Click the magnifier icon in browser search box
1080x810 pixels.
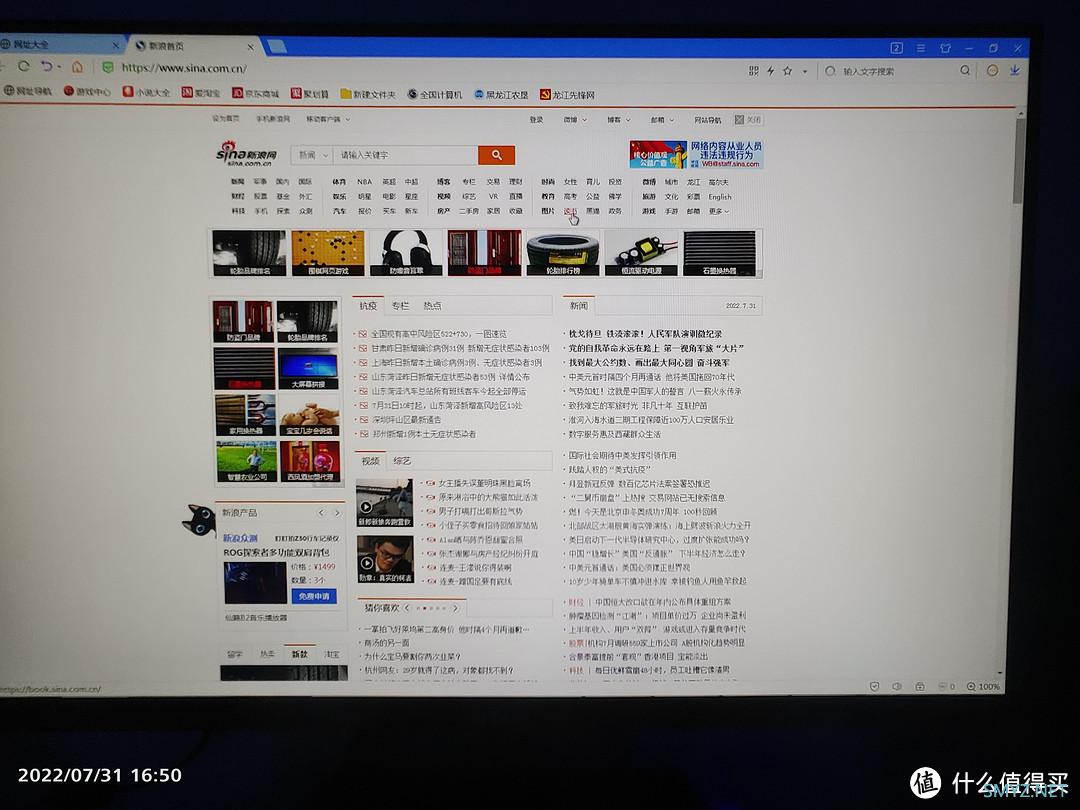tap(965, 70)
